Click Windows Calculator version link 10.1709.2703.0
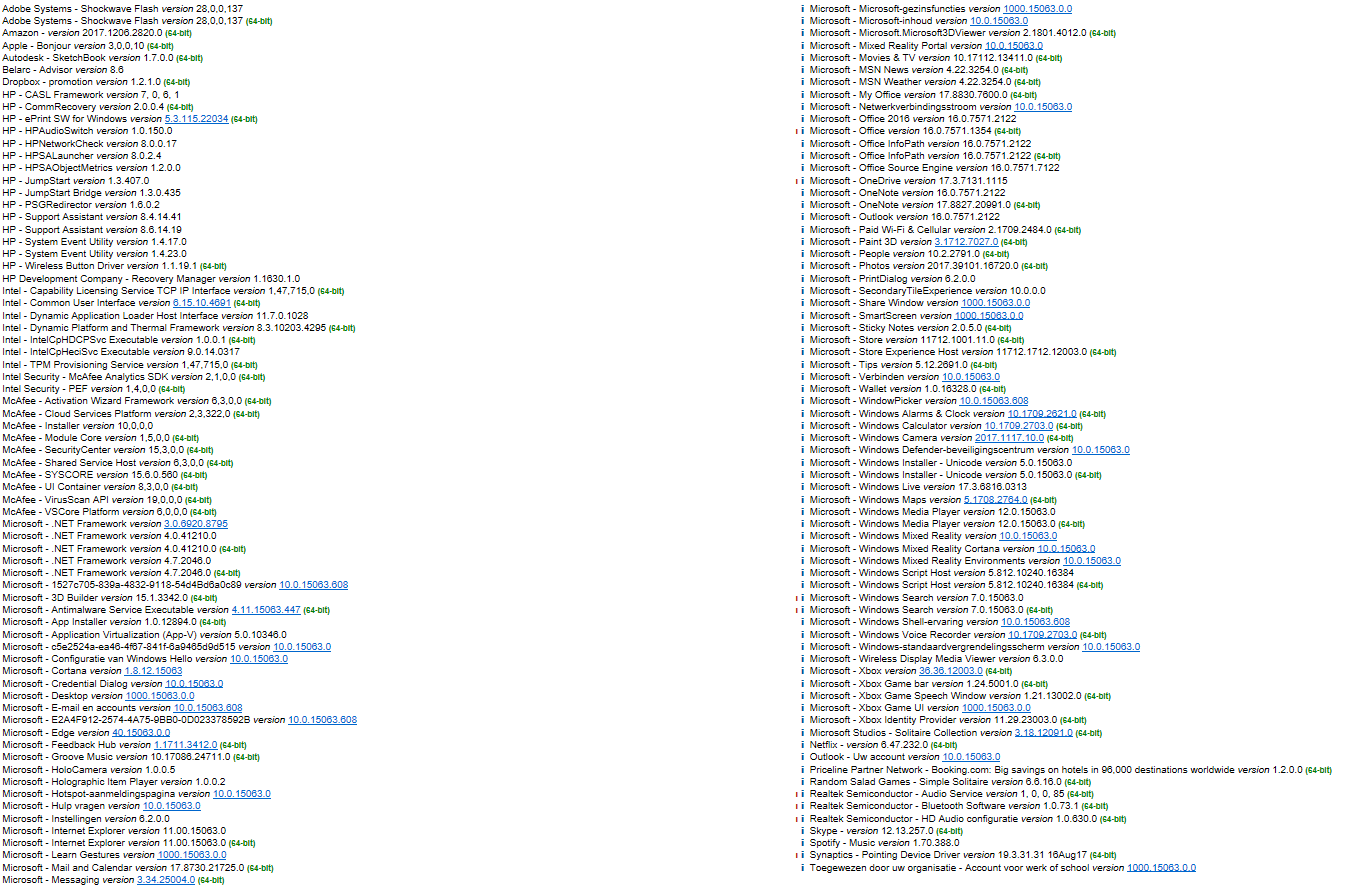1345x888 pixels. (x=1019, y=426)
